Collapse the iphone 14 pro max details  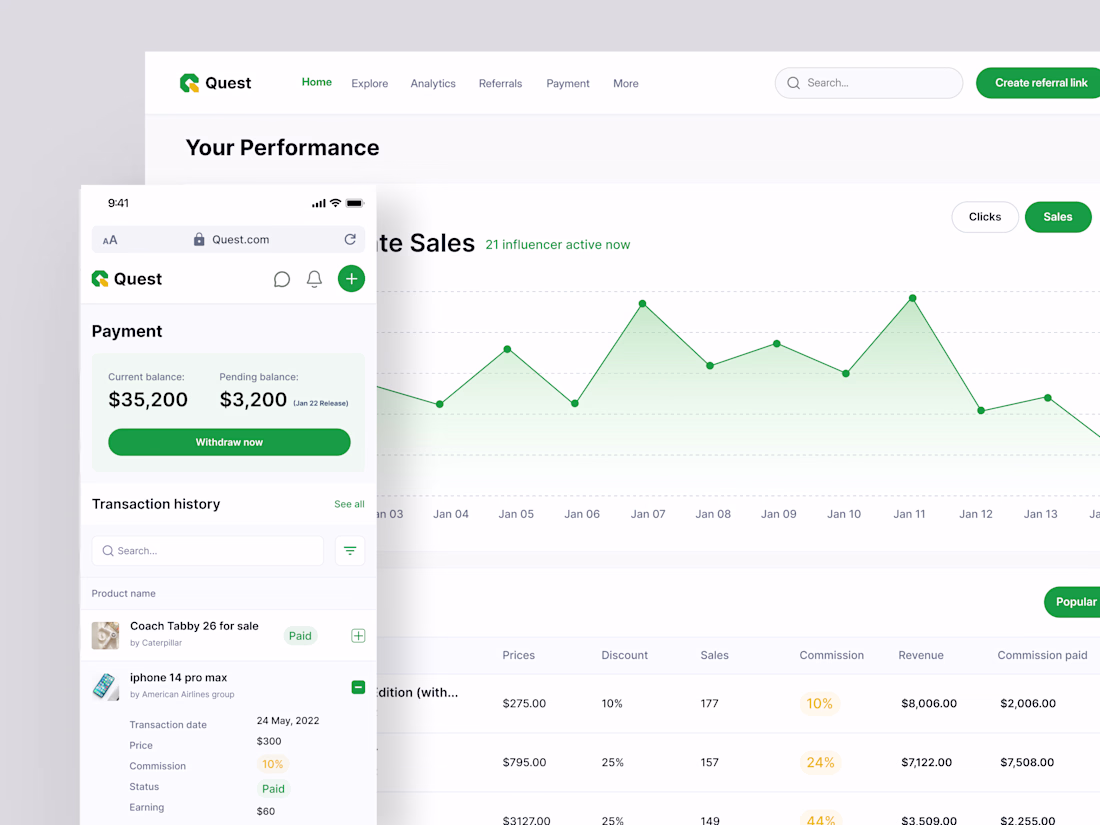tap(358, 688)
